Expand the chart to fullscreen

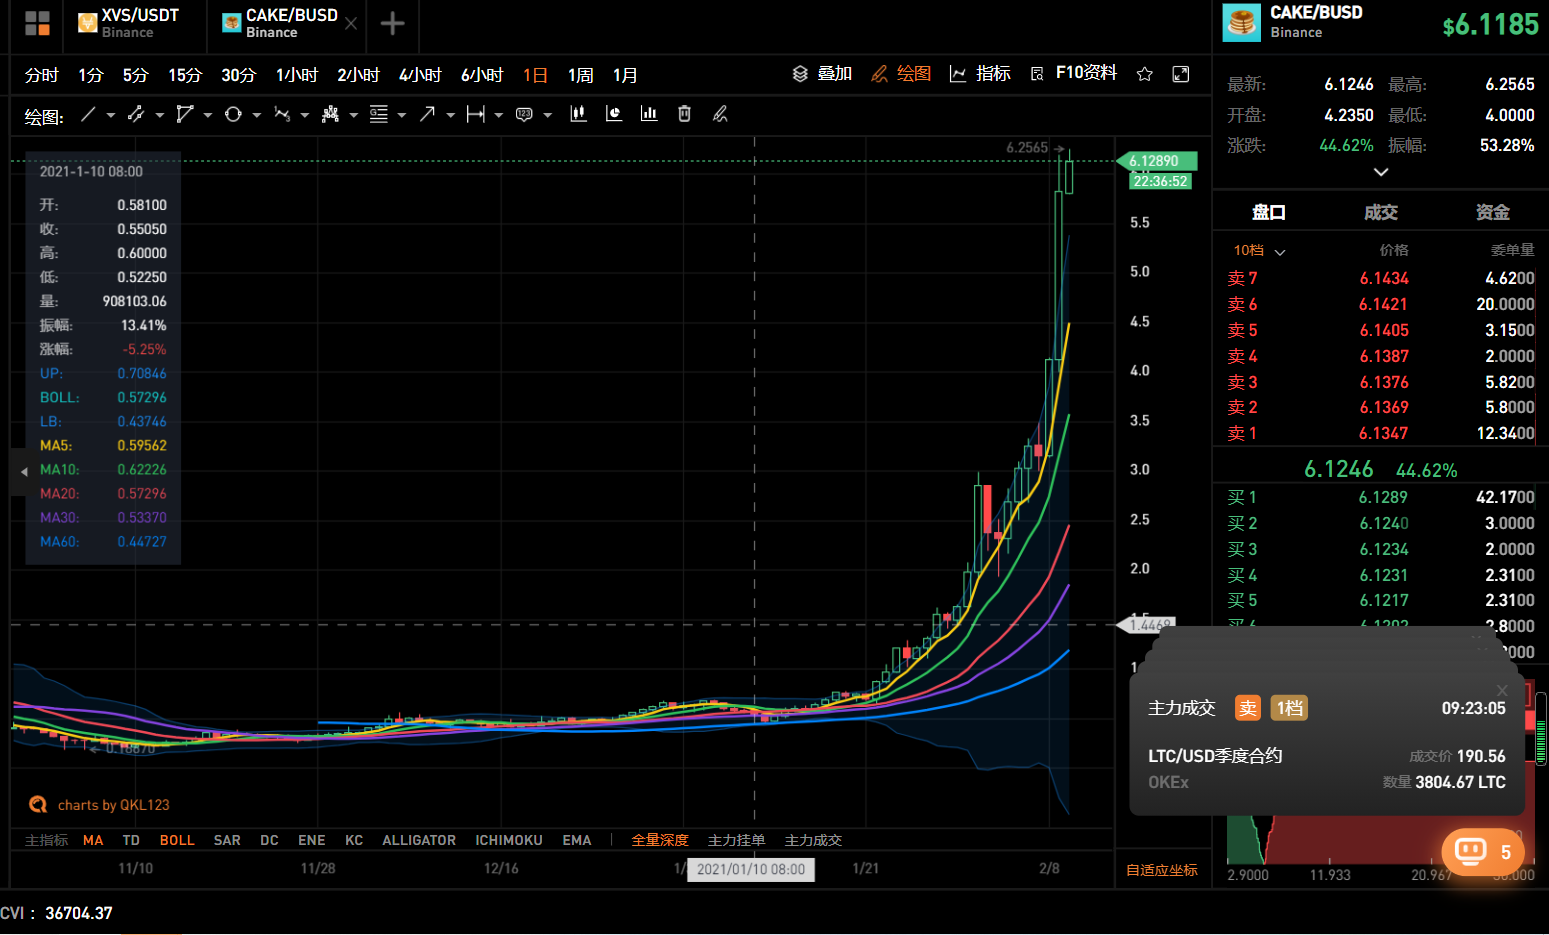[x=1181, y=74]
